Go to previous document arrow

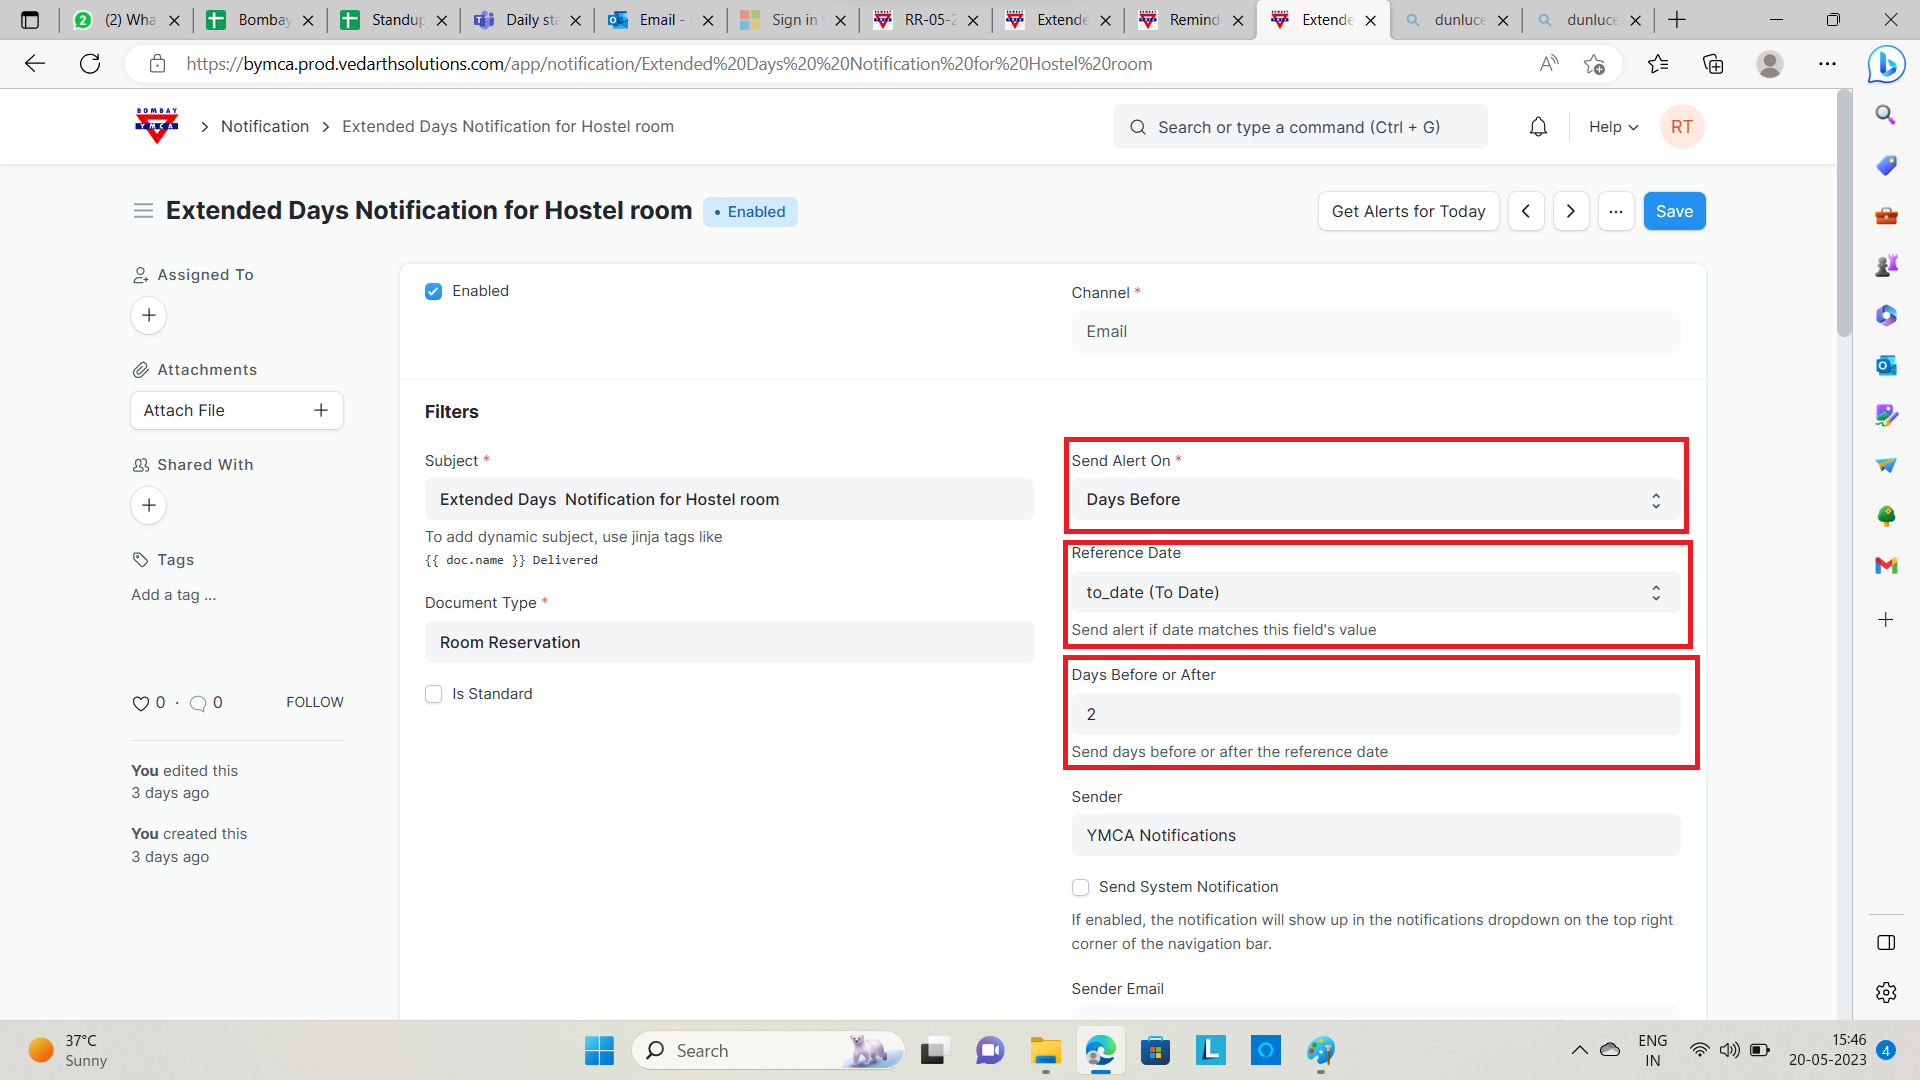tap(1526, 211)
